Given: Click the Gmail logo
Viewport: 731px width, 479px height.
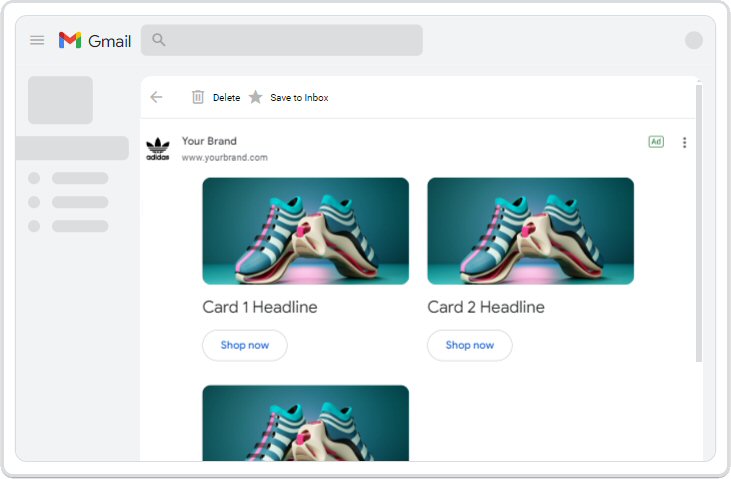Looking at the screenshot, I should [95, 41].
